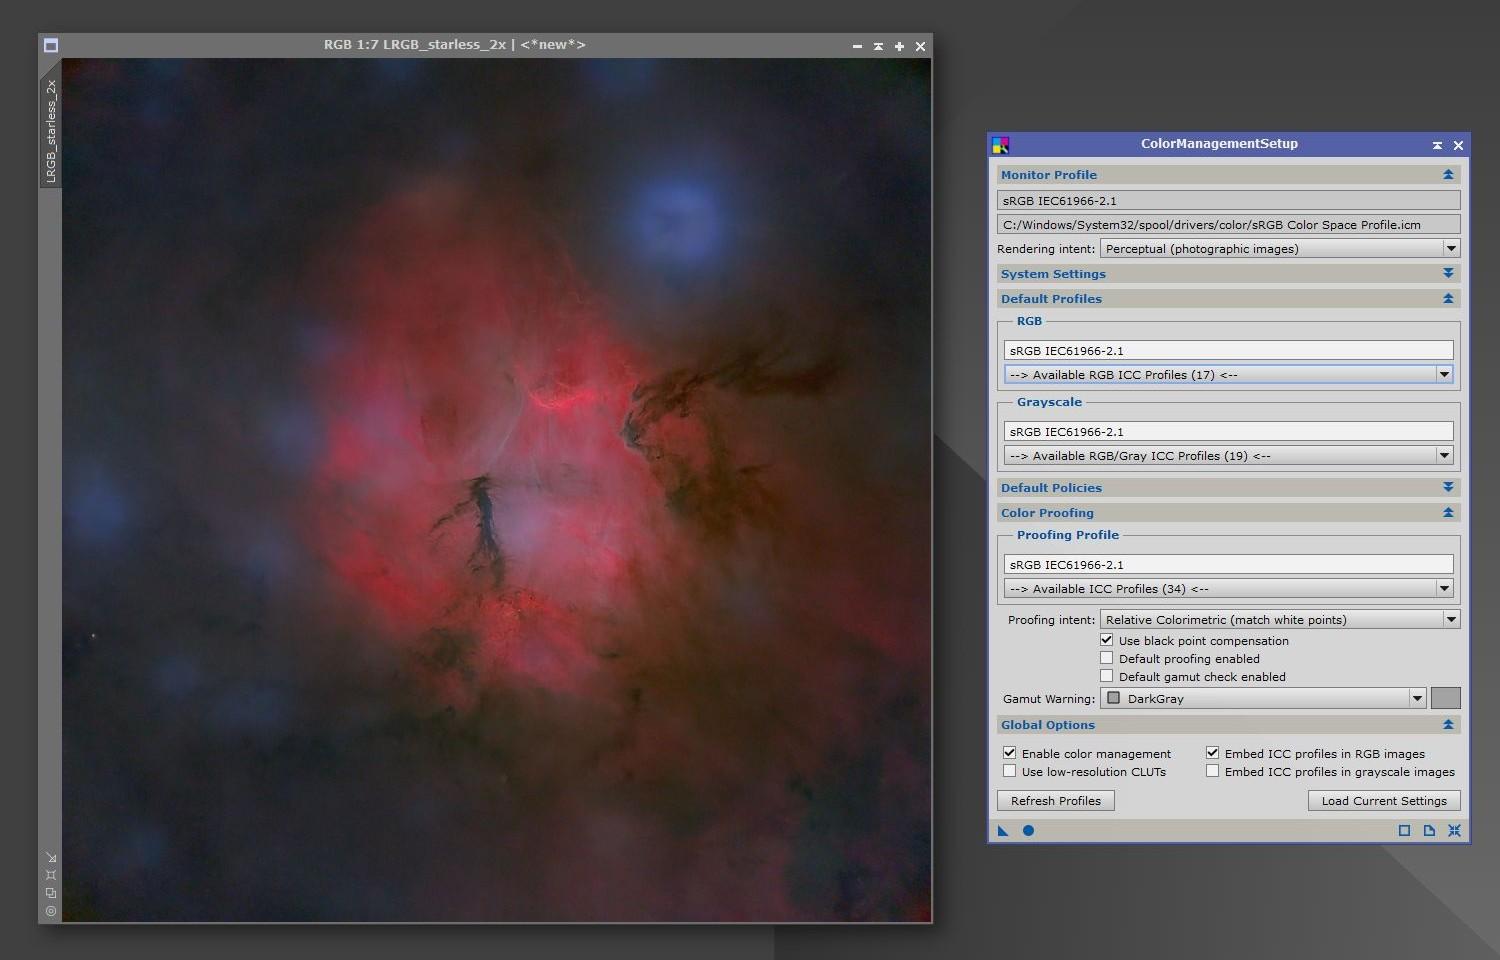Toggle Use black point compensation
1500x960 pixels.
point(1107,640)
